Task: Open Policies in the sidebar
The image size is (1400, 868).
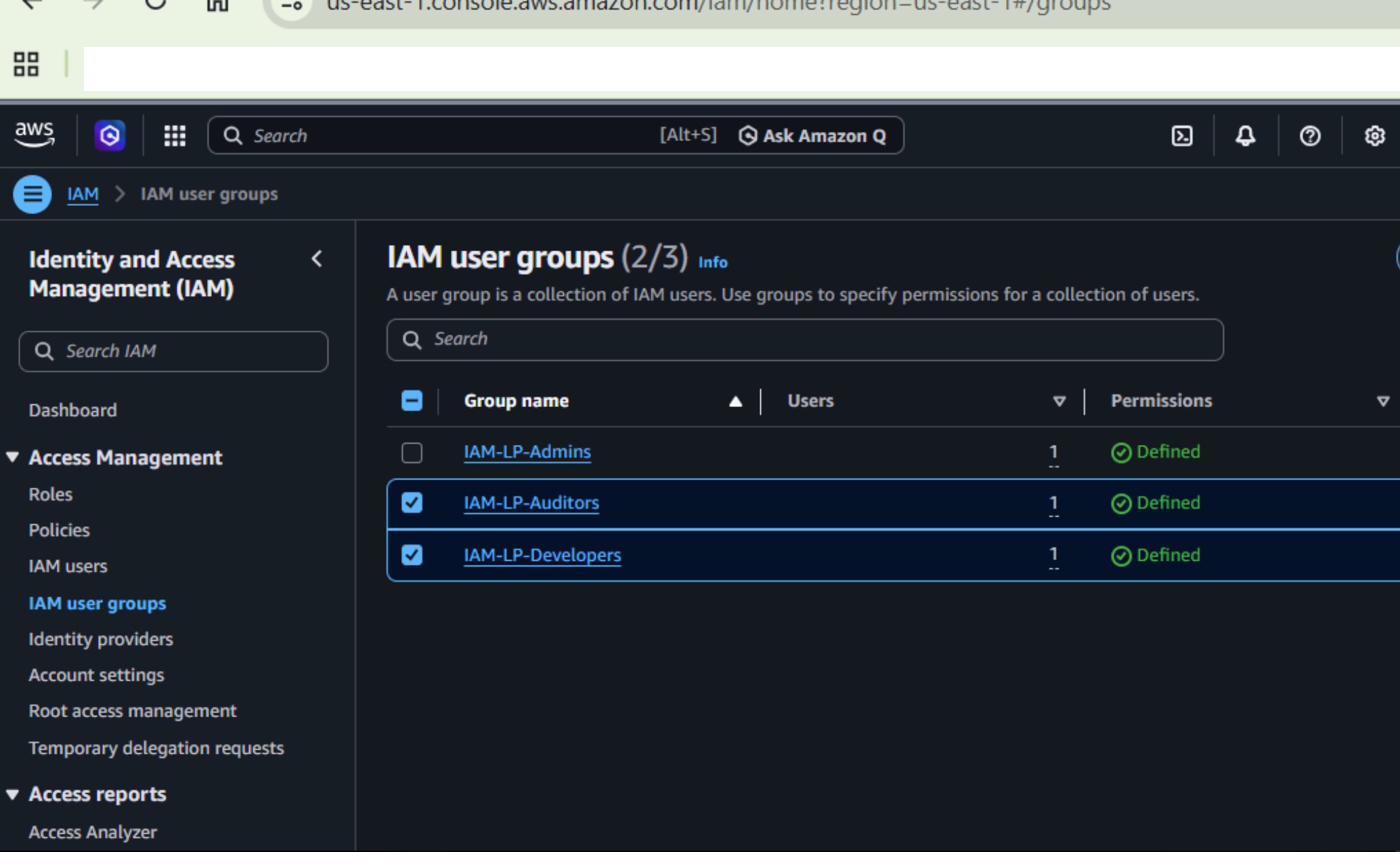Action: 59,530
